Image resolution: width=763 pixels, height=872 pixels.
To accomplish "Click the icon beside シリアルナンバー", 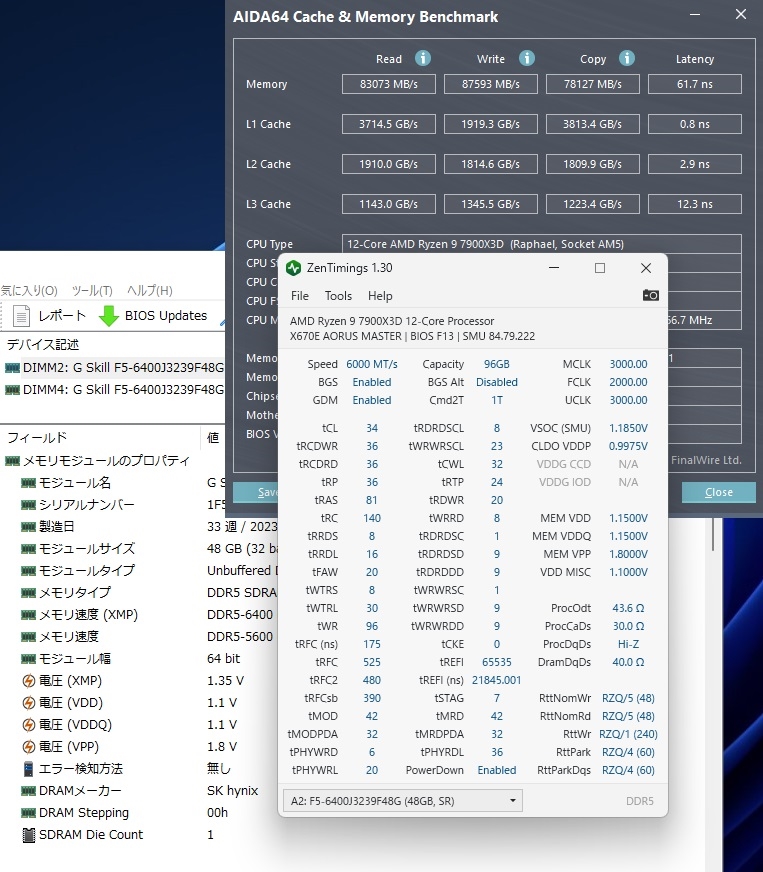I will [x=28, y=505].
